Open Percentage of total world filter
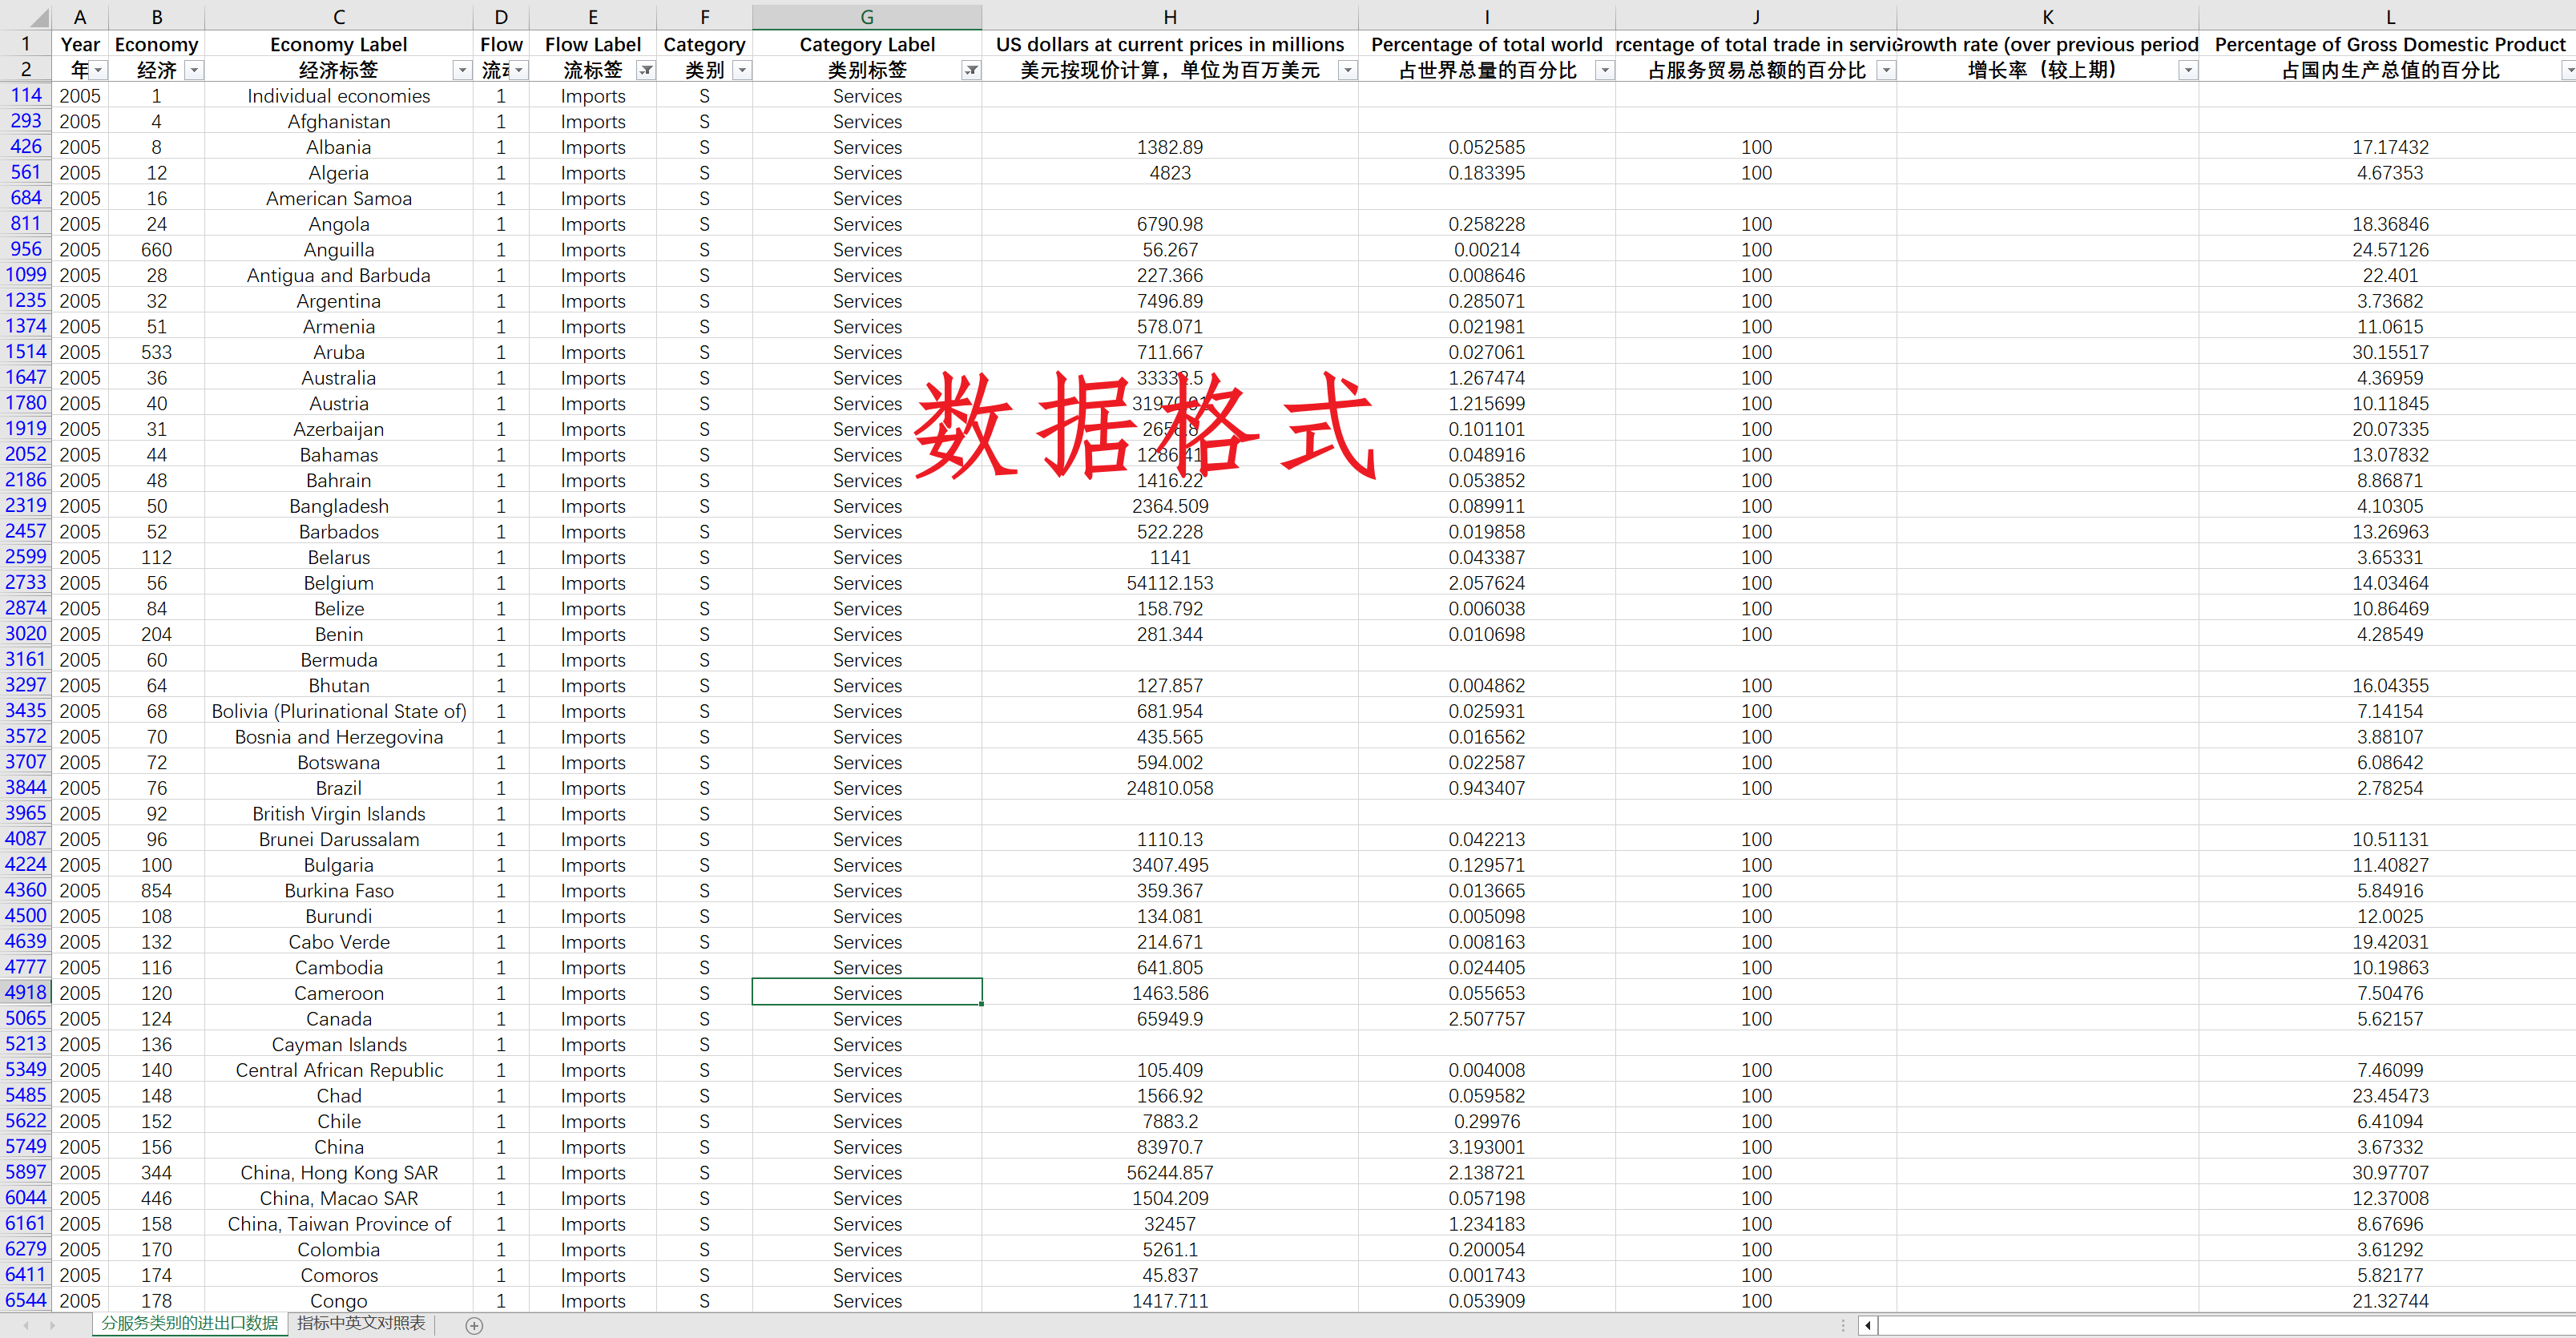The height and width of the screenshot is (1338, 2576). (x=1604, y=70)
